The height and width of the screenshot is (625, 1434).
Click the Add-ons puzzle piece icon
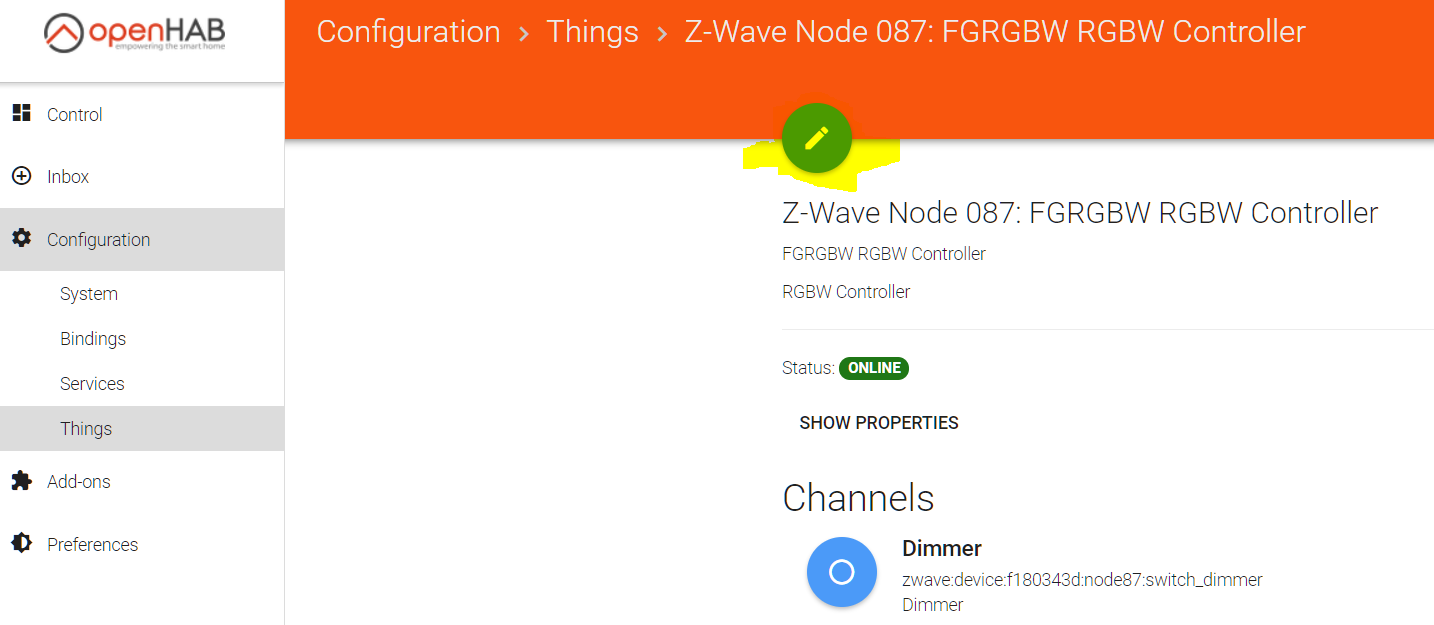click(21, 481)
